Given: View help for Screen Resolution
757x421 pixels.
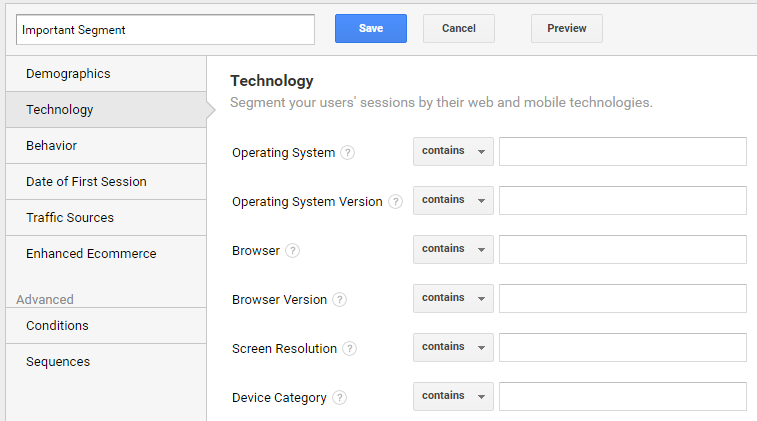Looking at the screenshot, I should click(x=350, y=348).
